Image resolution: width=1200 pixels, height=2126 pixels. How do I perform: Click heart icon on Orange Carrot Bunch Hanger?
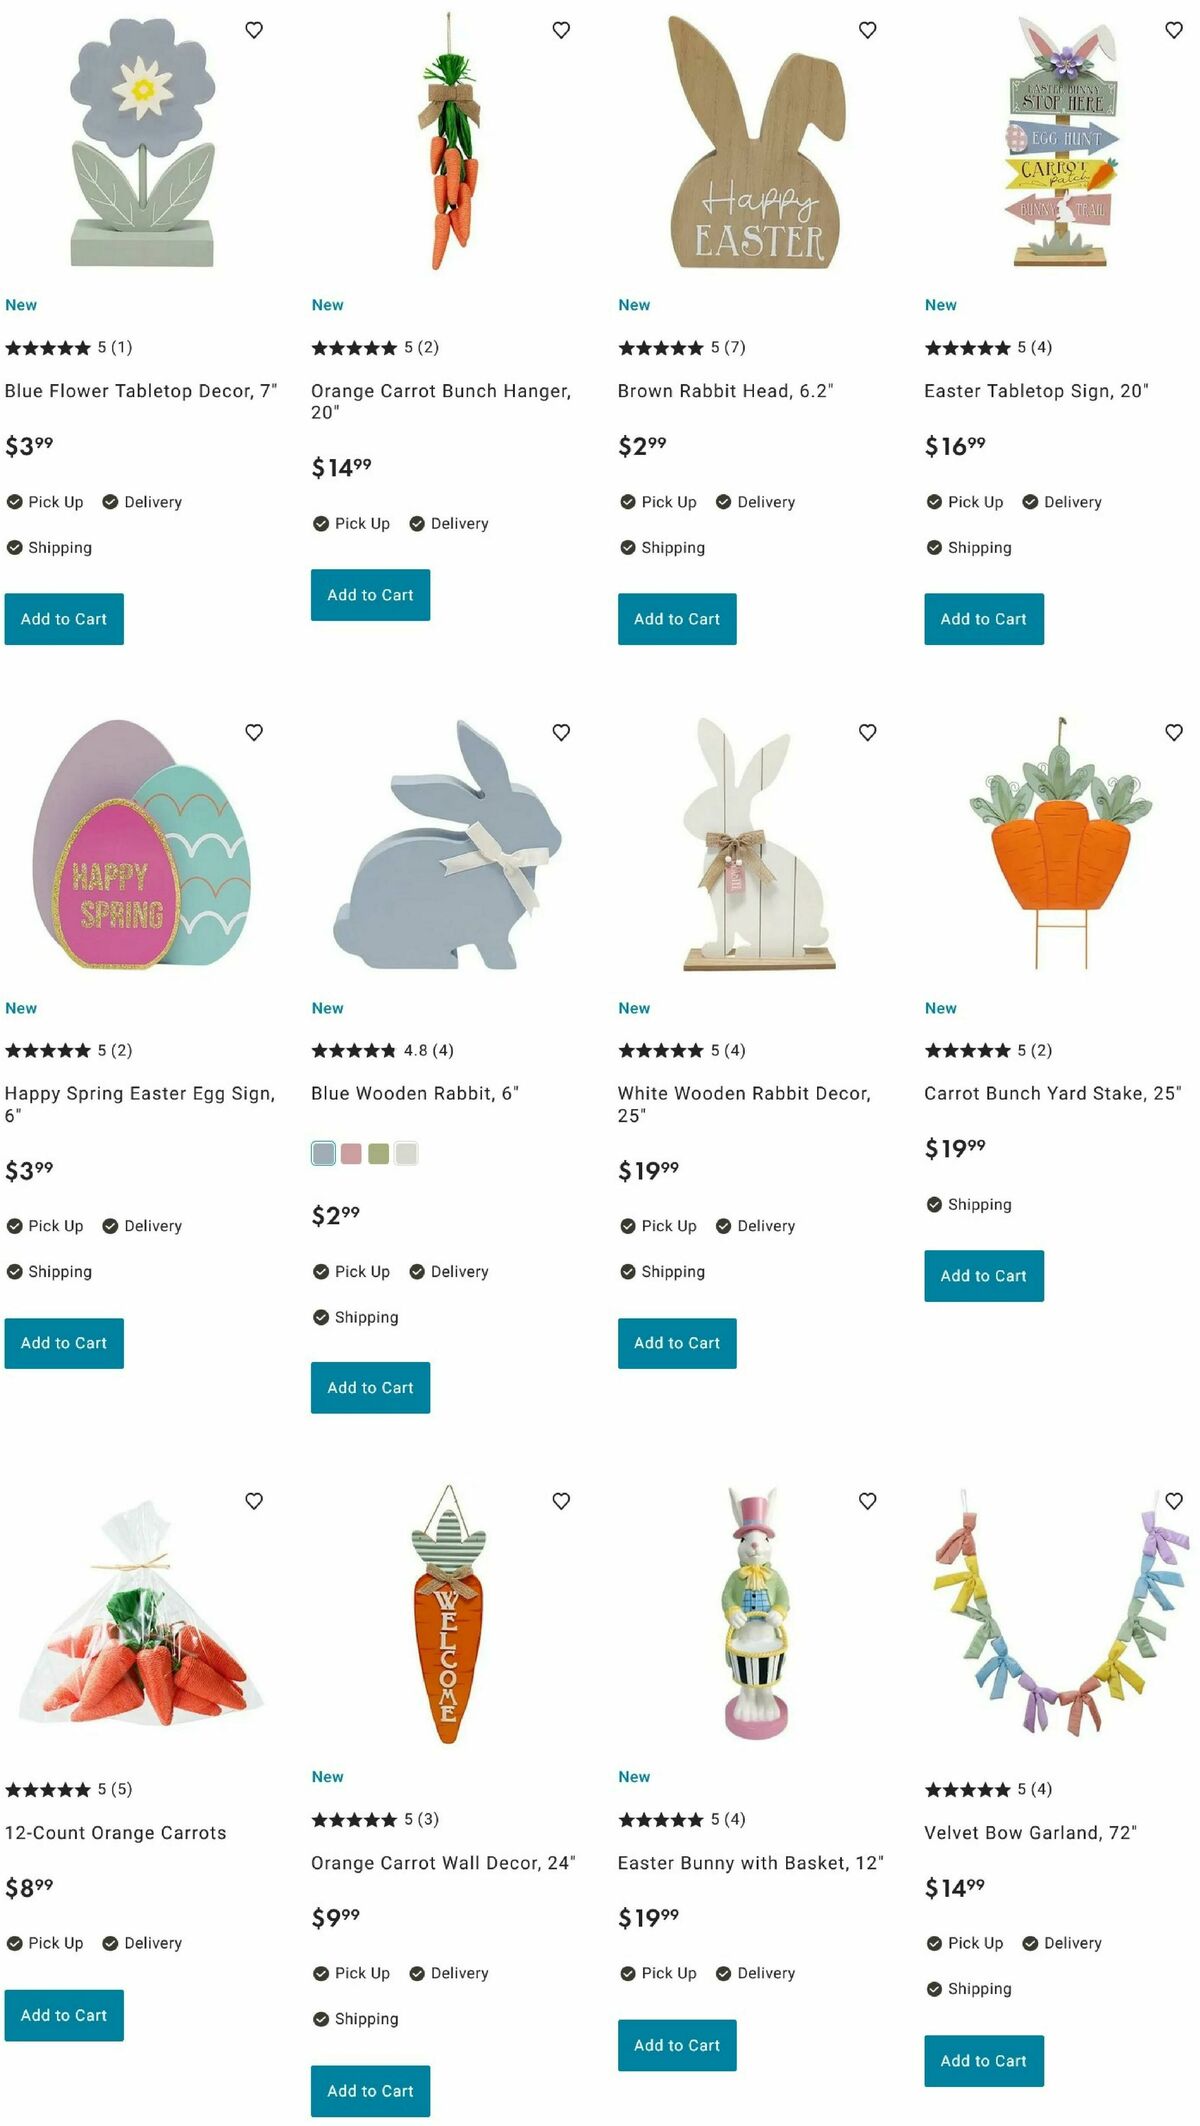561,30
